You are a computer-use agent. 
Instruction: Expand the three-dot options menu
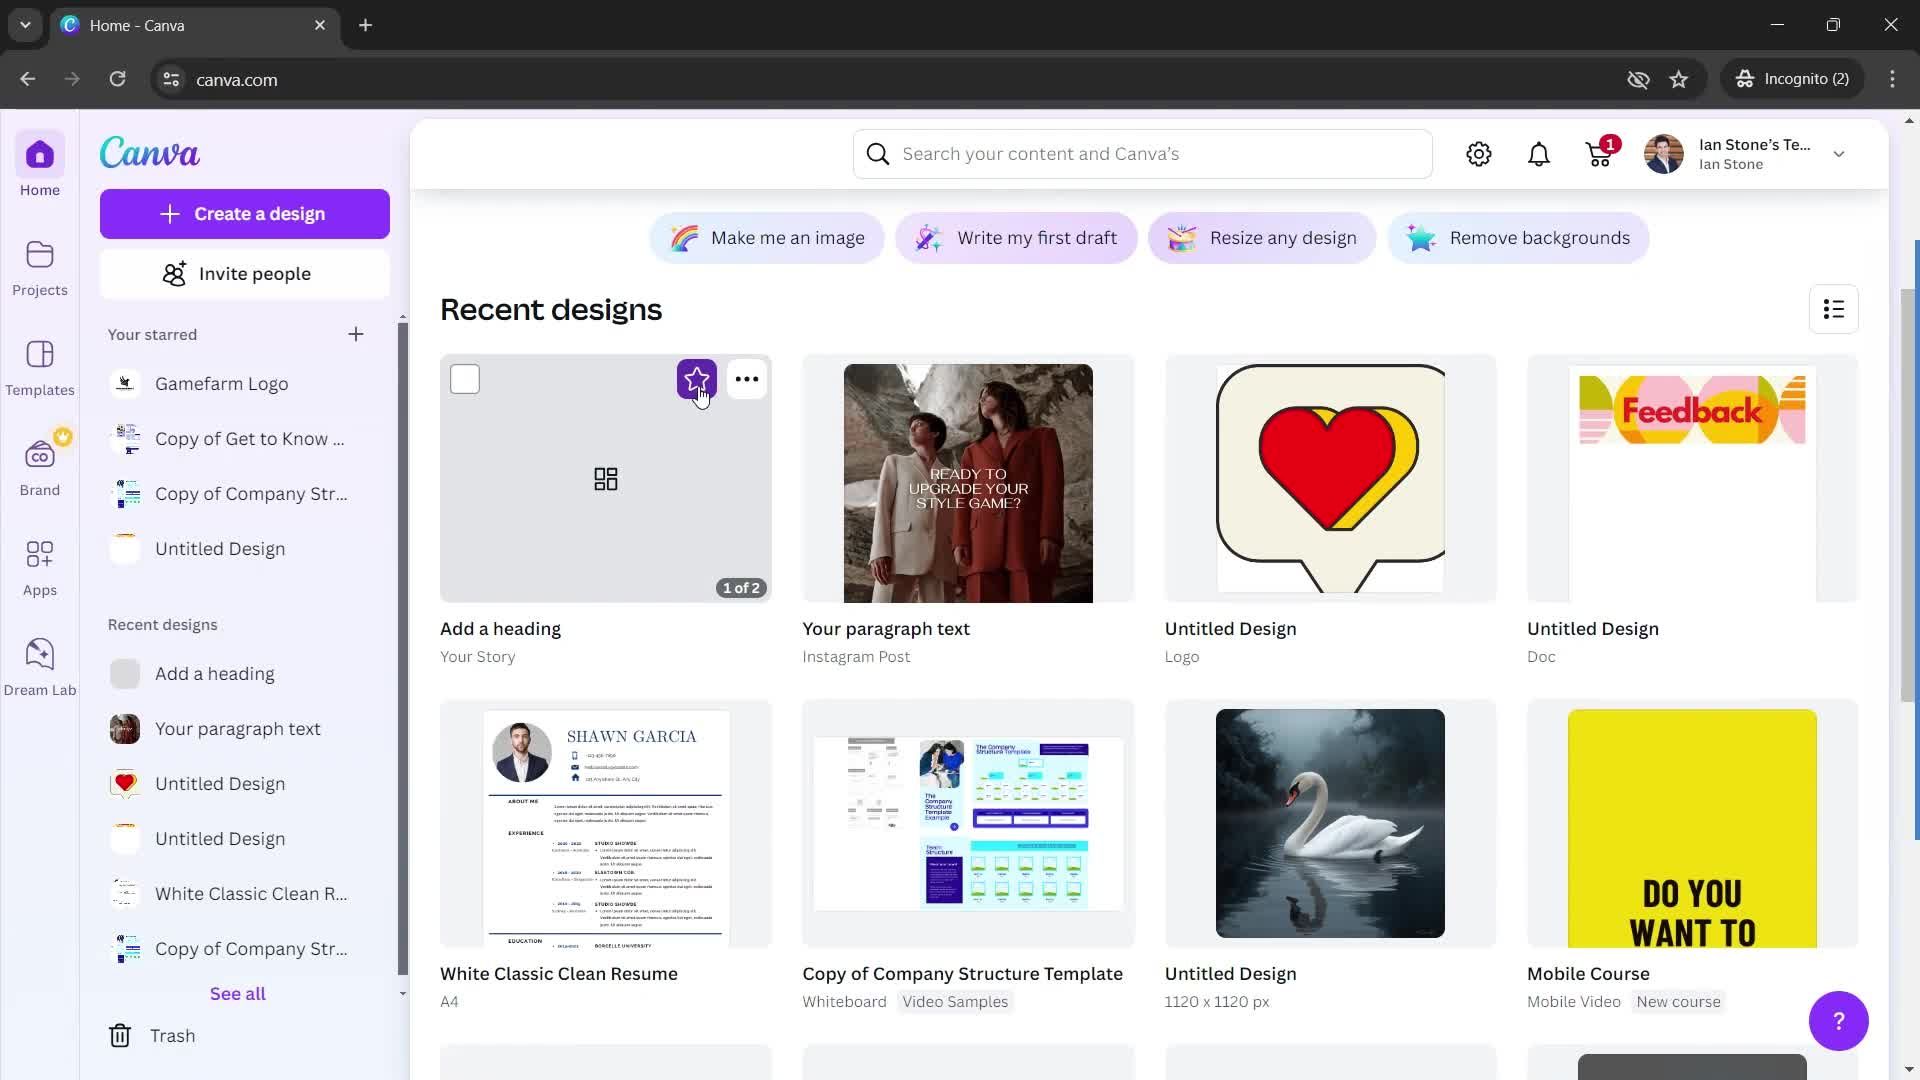[x=746, y=380]
